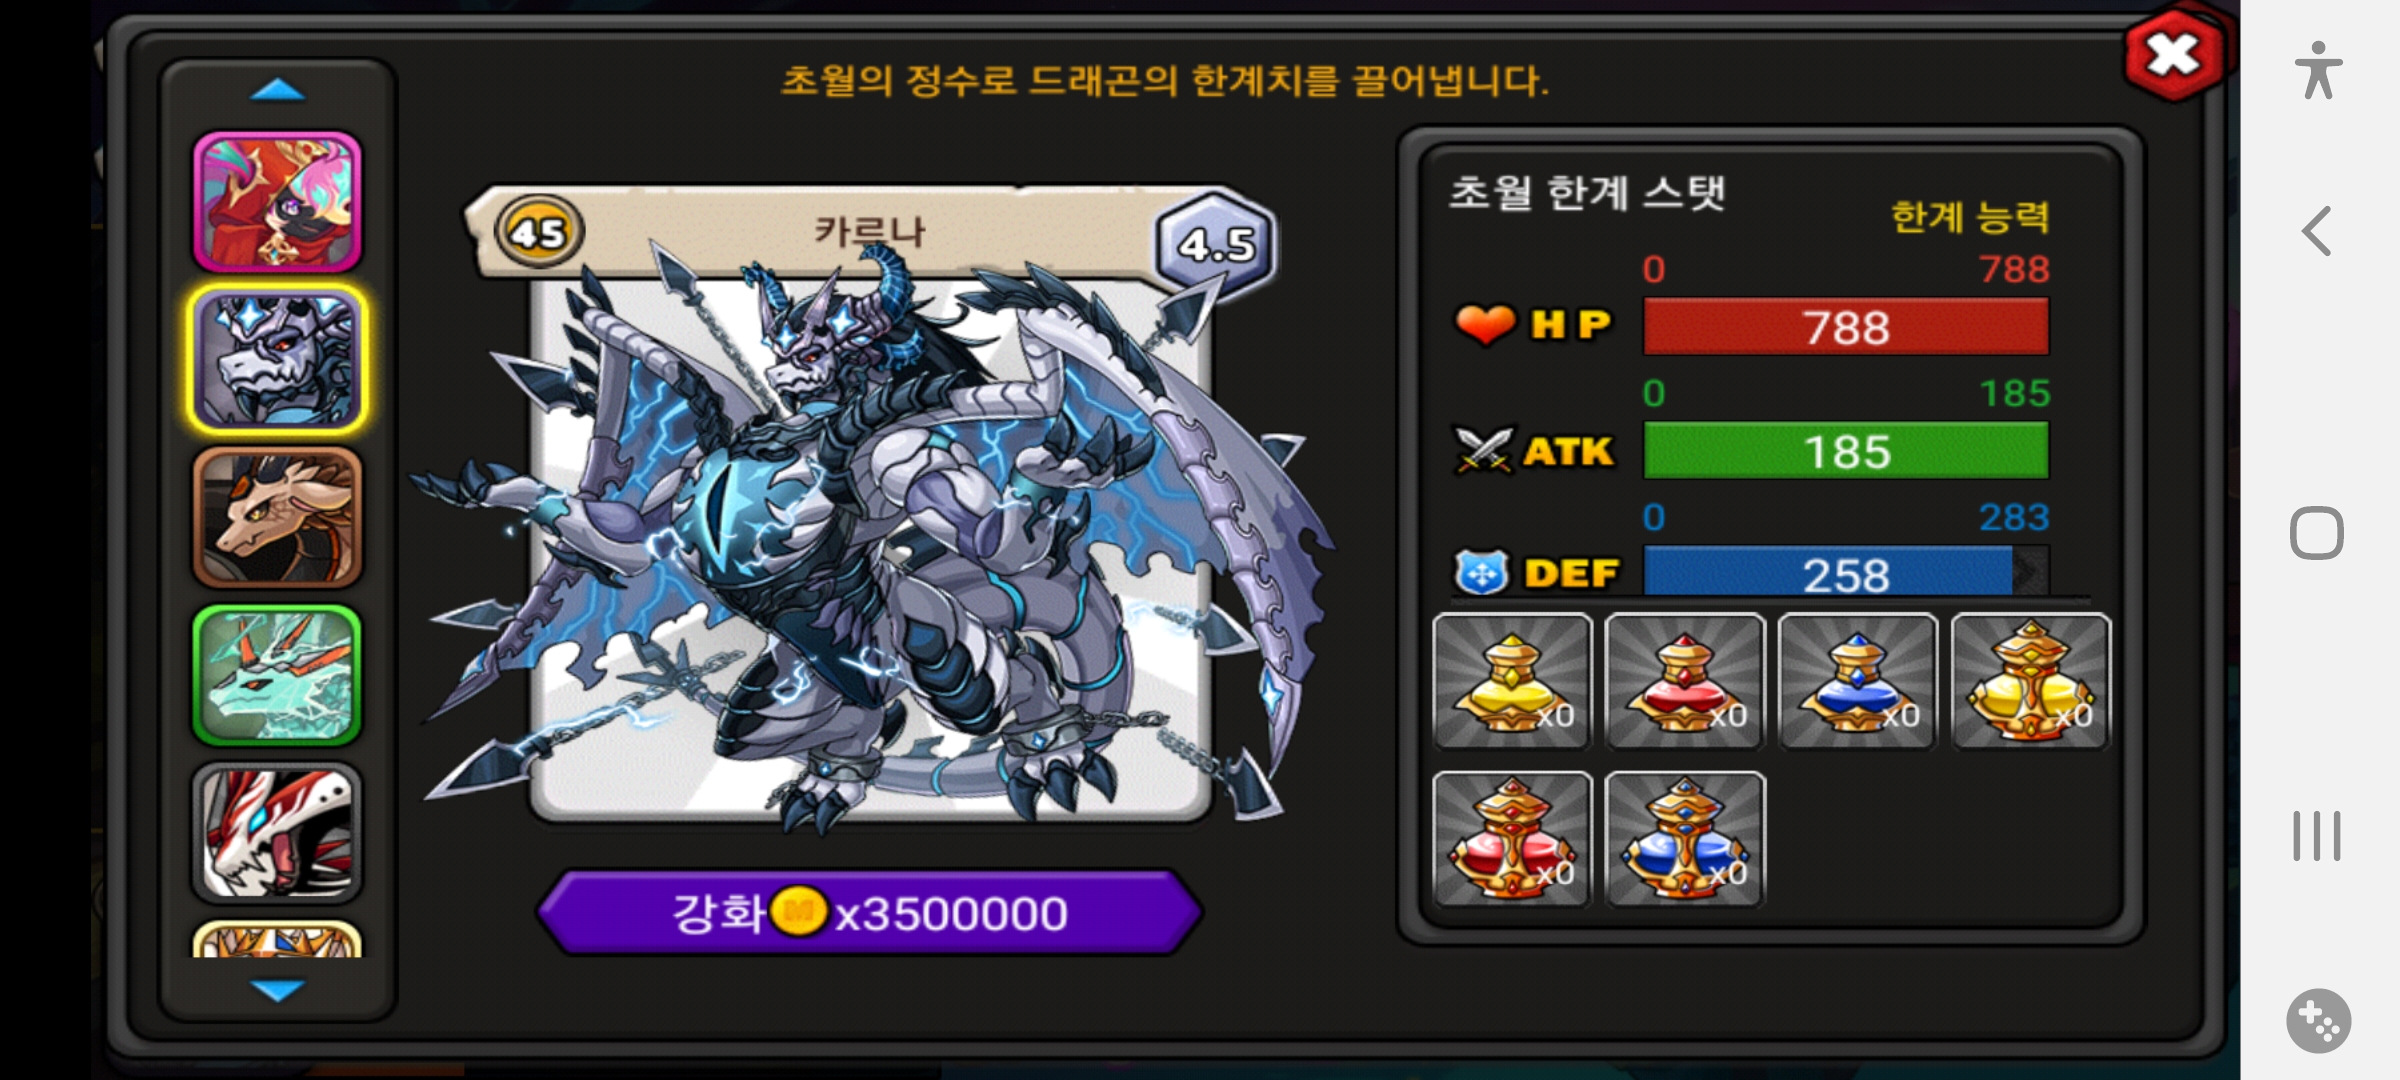
Task: Choose the brown dragon thumbnail
Action: pyautogui.click(x=277, y=517)
